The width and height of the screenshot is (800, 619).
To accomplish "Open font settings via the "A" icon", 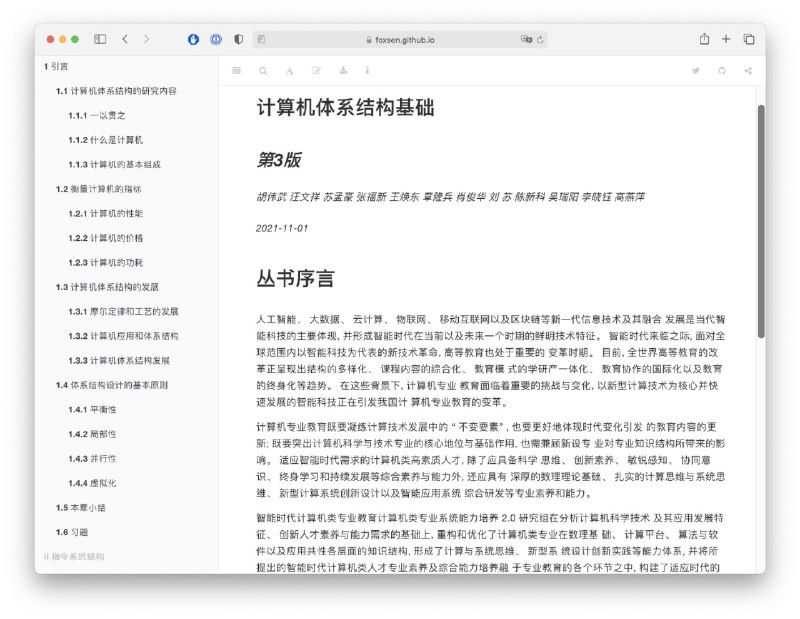I will point(290,71).
